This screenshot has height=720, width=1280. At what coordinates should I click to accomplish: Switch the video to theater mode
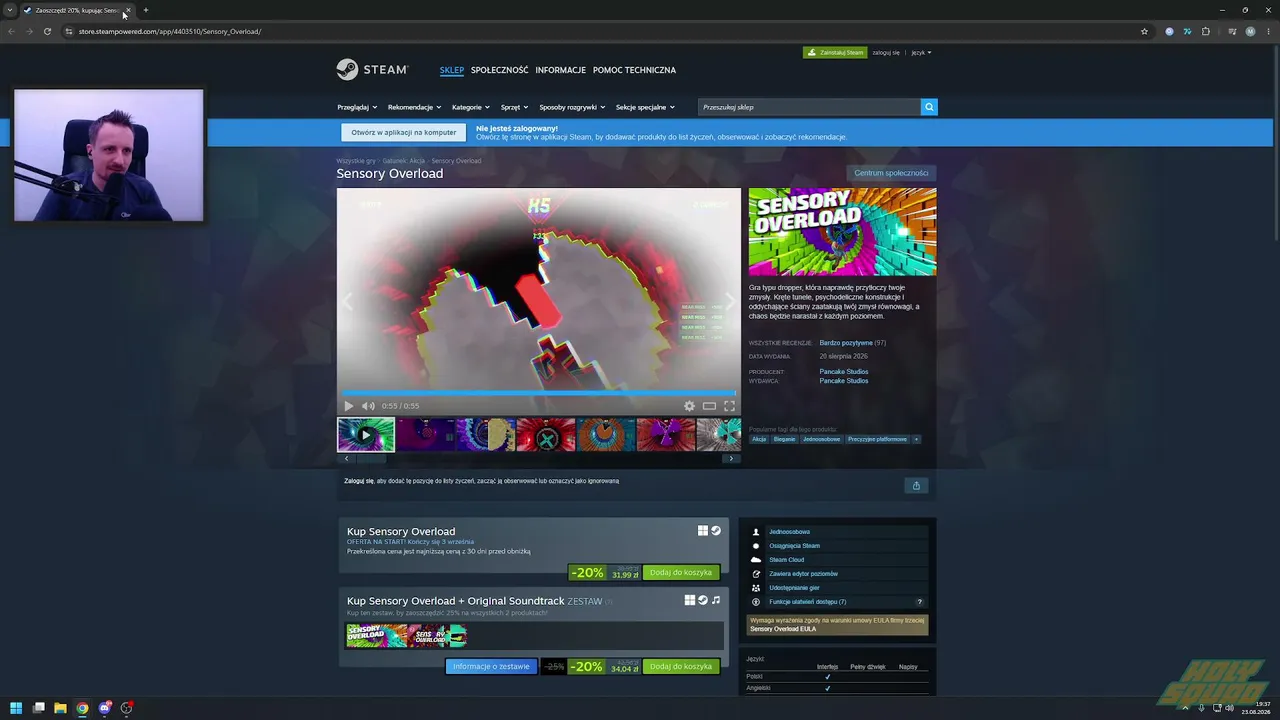(x=709, y=406)
